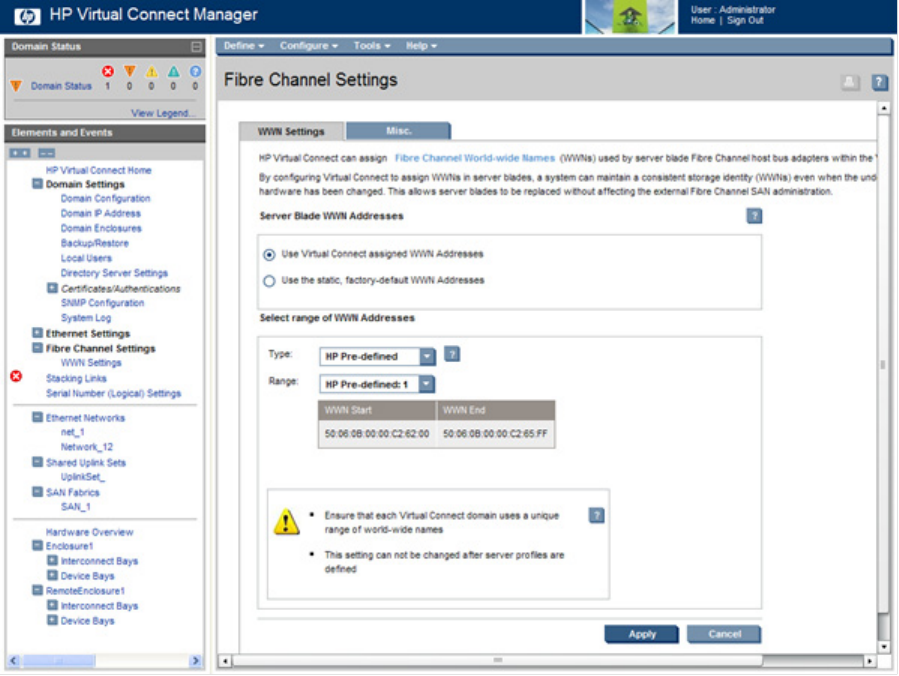Switch to the Misc. tab
The width and height of the screenshot is (899, 676).
click(399, 131)
